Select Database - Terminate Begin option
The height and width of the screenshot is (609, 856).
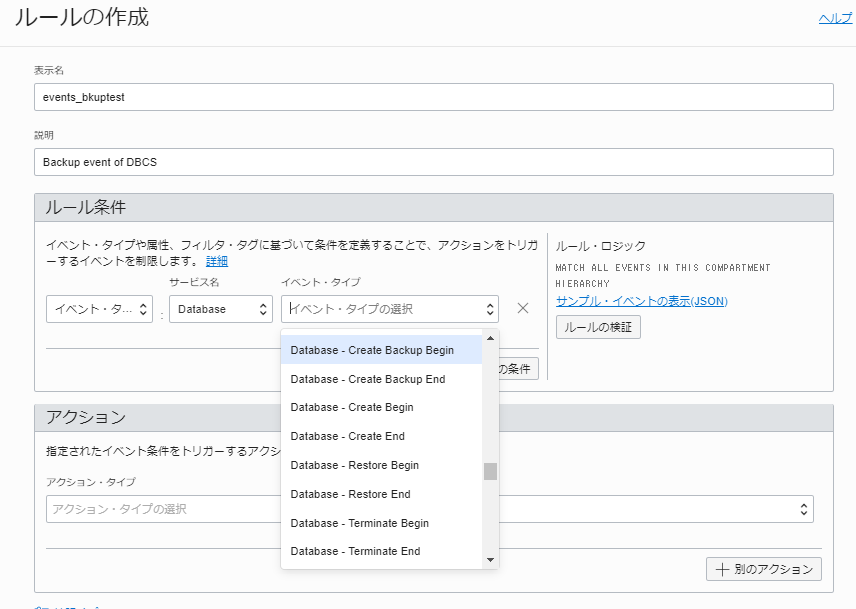(x=382, y=523)
